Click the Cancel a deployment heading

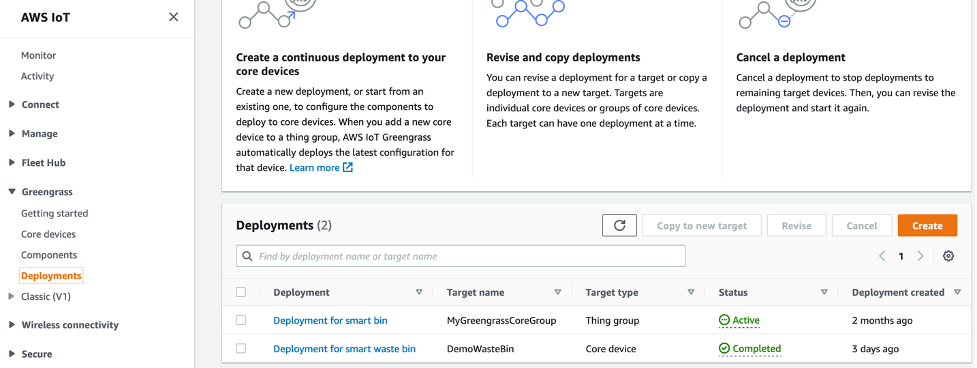(x=791, y=57)
